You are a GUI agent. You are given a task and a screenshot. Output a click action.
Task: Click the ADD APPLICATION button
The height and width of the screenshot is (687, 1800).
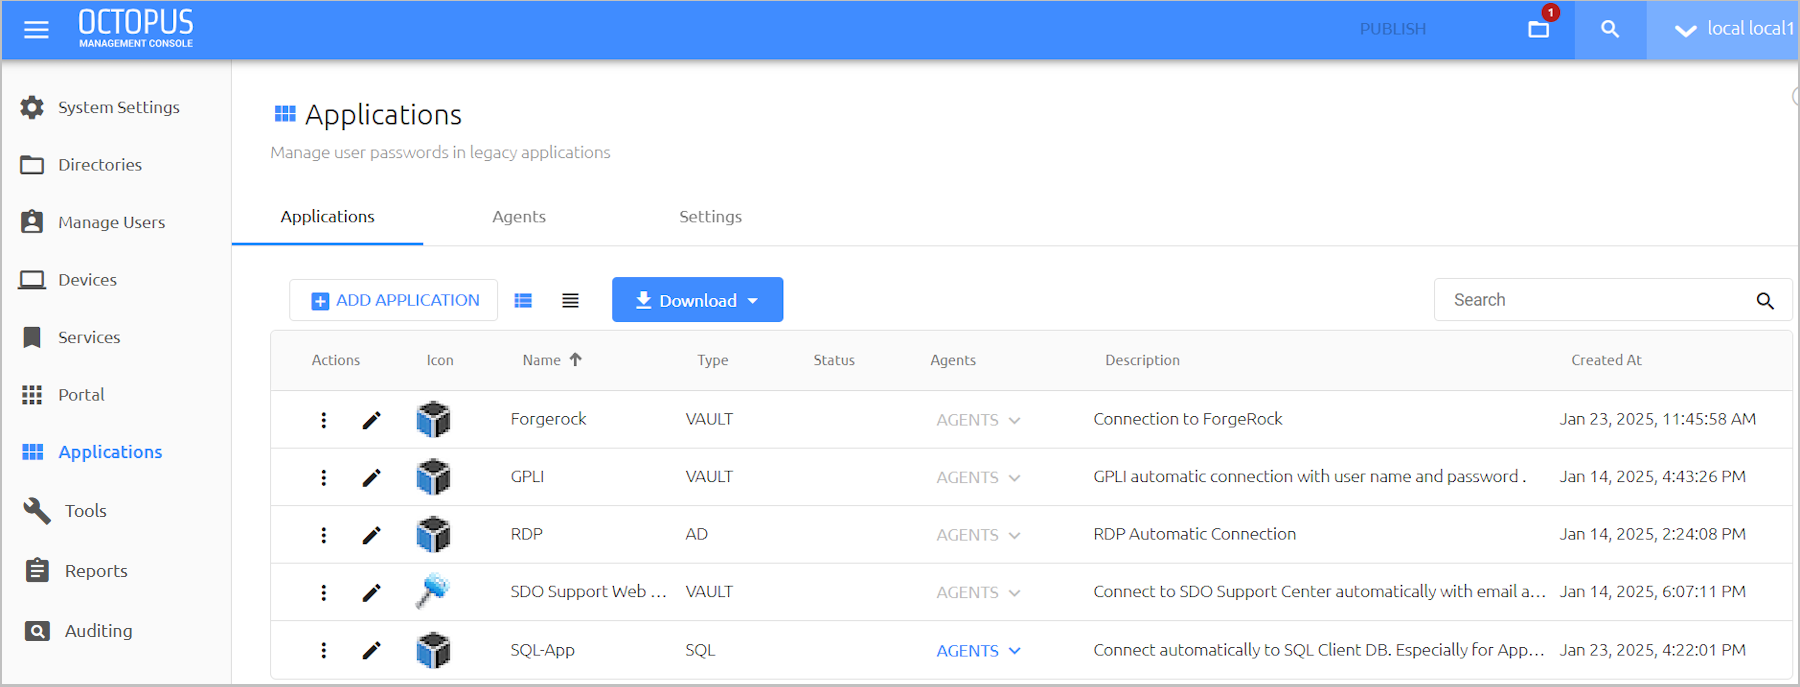point(394,300)
